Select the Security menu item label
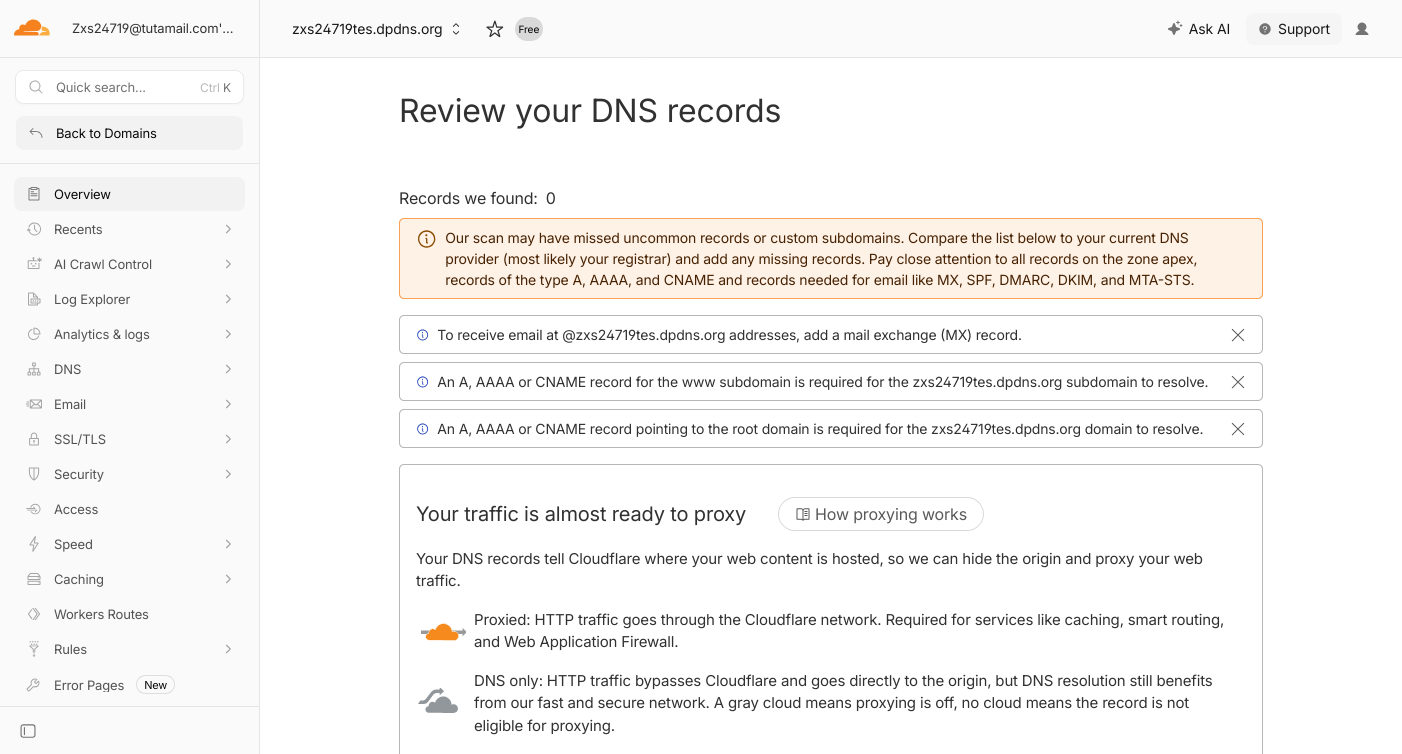This screenshot has height=754, width=1402. tap(79, 474)
